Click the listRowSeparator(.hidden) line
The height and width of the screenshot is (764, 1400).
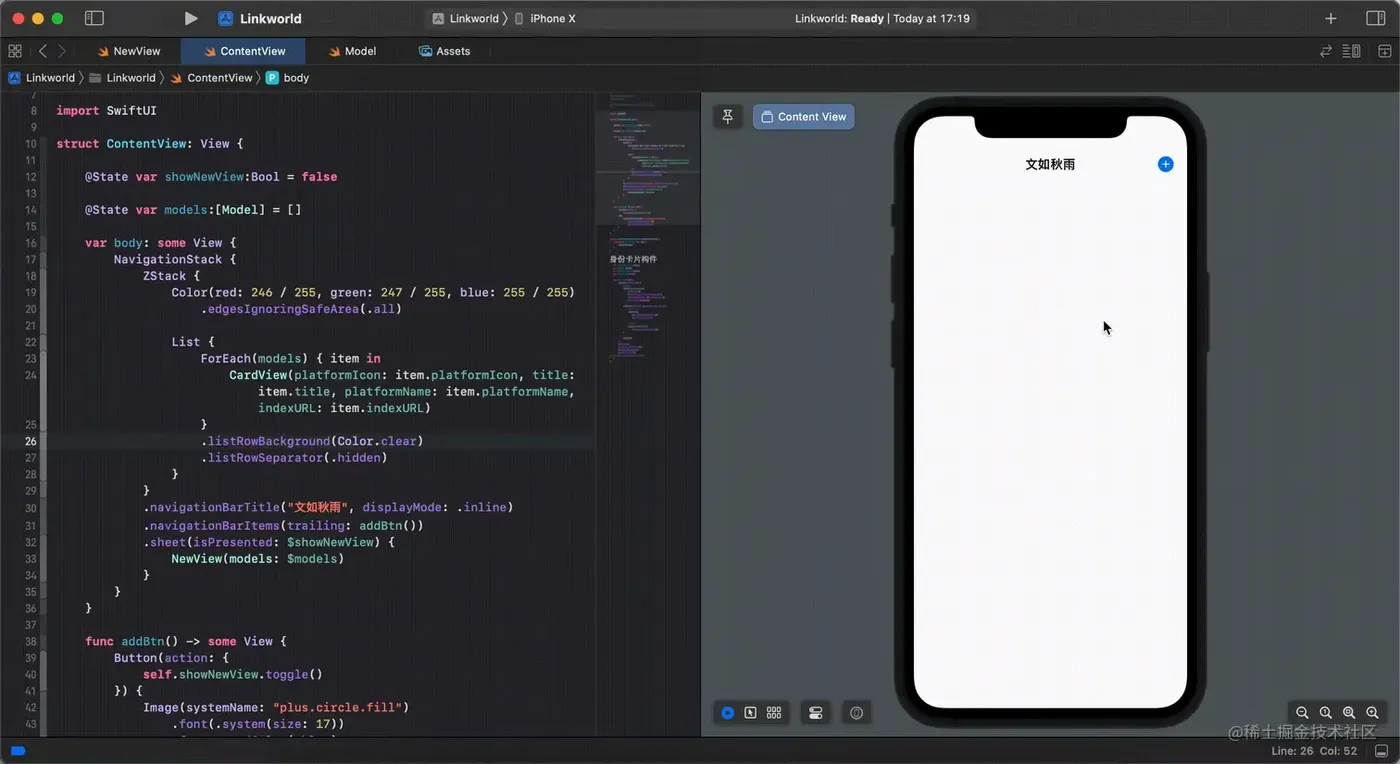pos(294,457)
